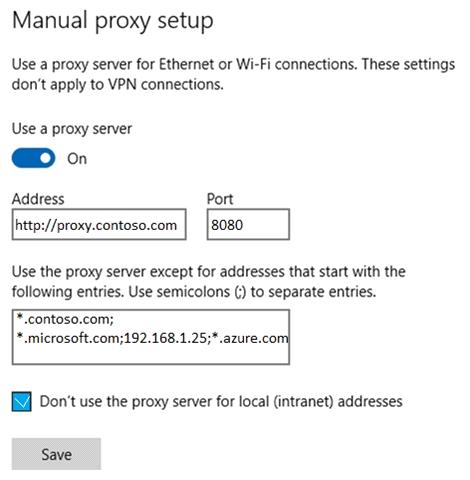The height and width of the screenshot is (480, 470).
Task: Place cursor on the *.azure.com exception entry
Action: tap(250, 338)
